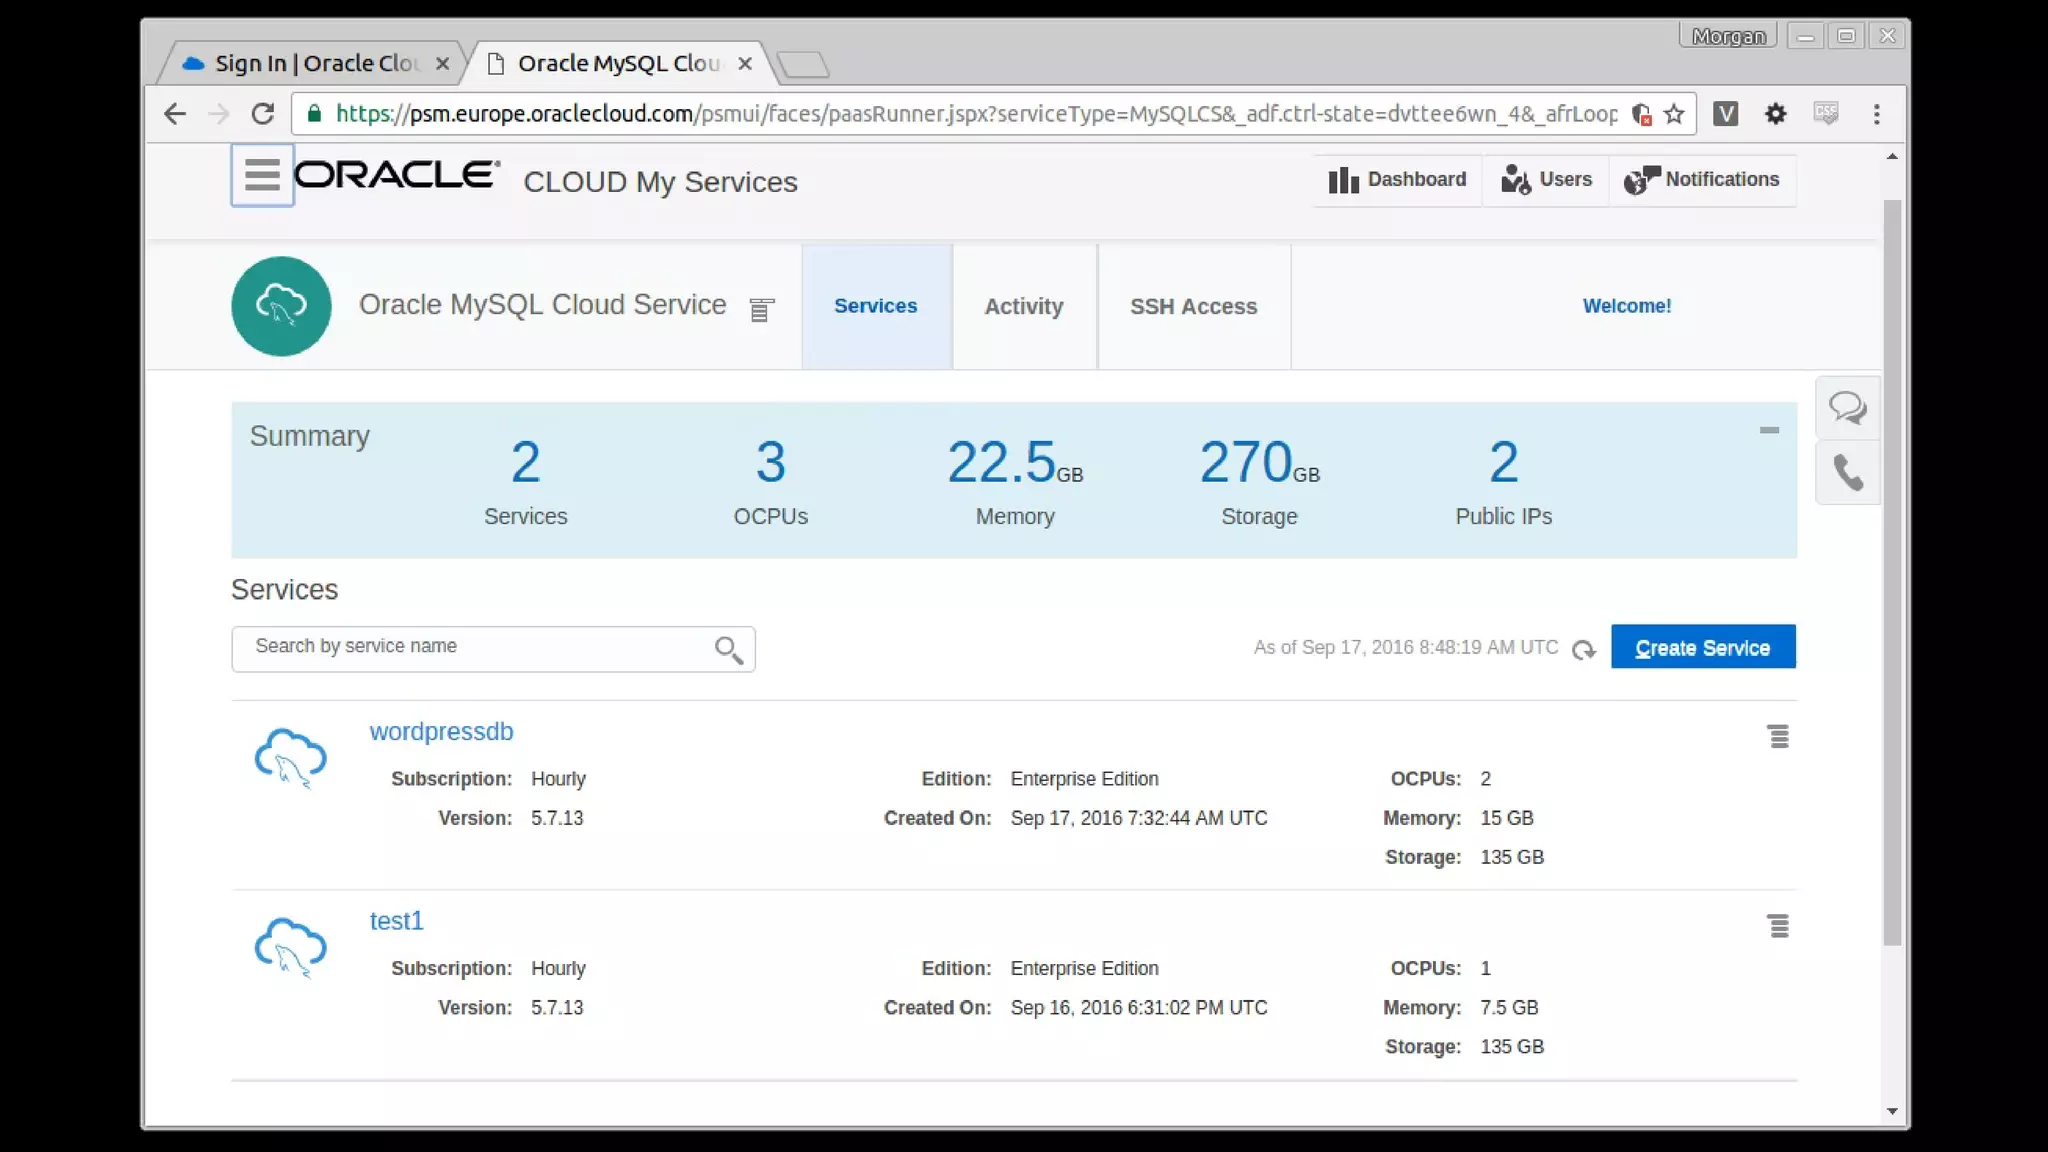Refresh the services list timestamp

tap(1583, 650)
